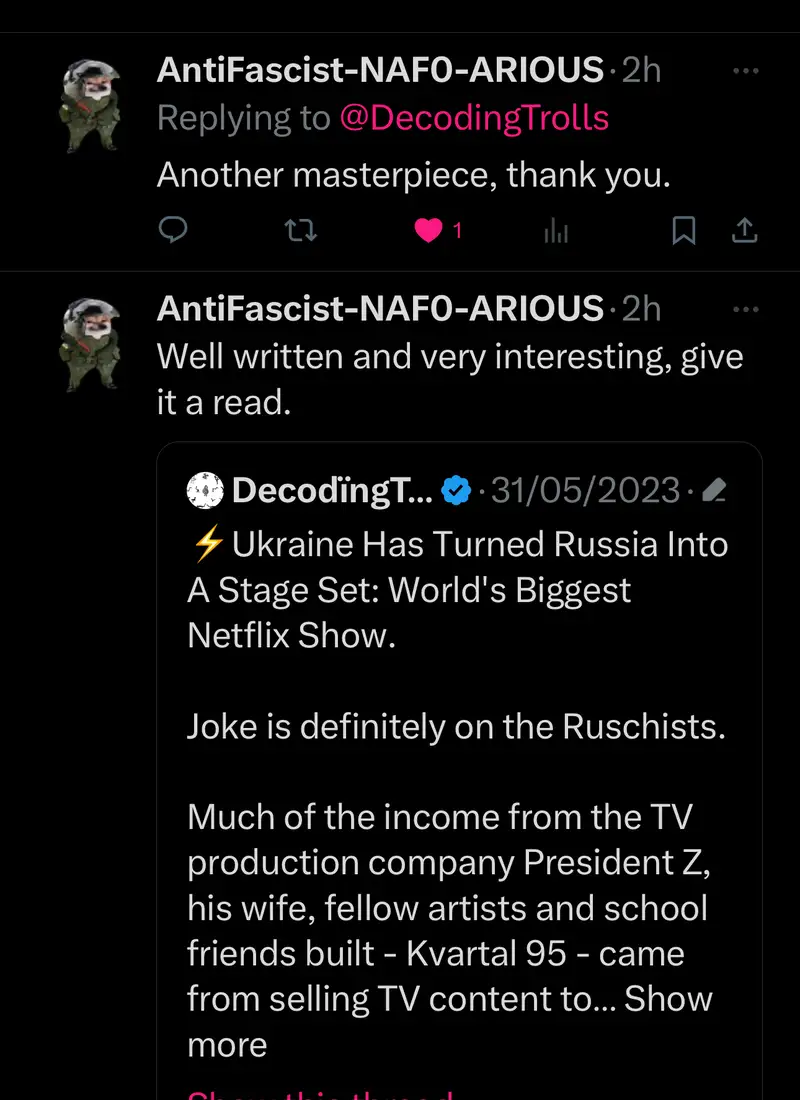The image size is (800, 1100).
Task: Tap the share icon on the reply
Action: (x=744, y=231)
